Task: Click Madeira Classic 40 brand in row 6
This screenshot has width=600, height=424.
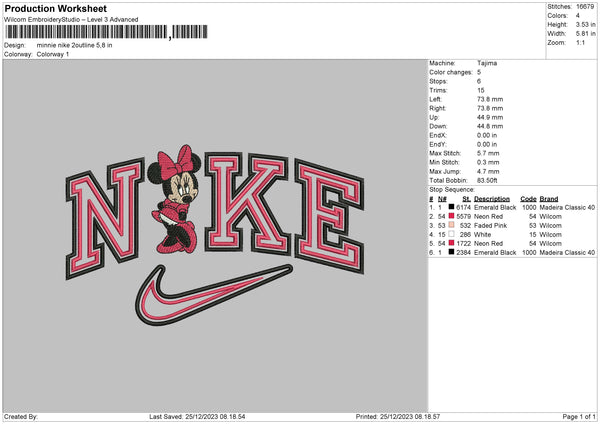Action: 567,253
